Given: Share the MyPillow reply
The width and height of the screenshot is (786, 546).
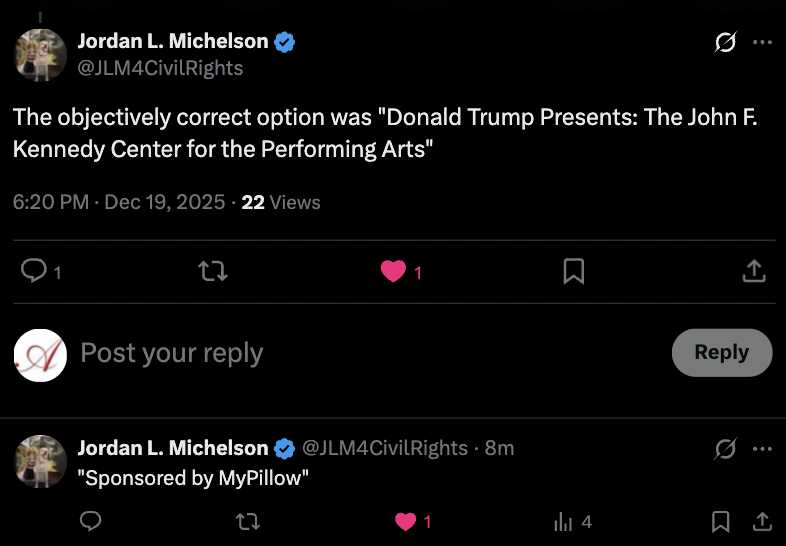Looking at the screenshot, I should pyautogui.click(x=762, y=521).
